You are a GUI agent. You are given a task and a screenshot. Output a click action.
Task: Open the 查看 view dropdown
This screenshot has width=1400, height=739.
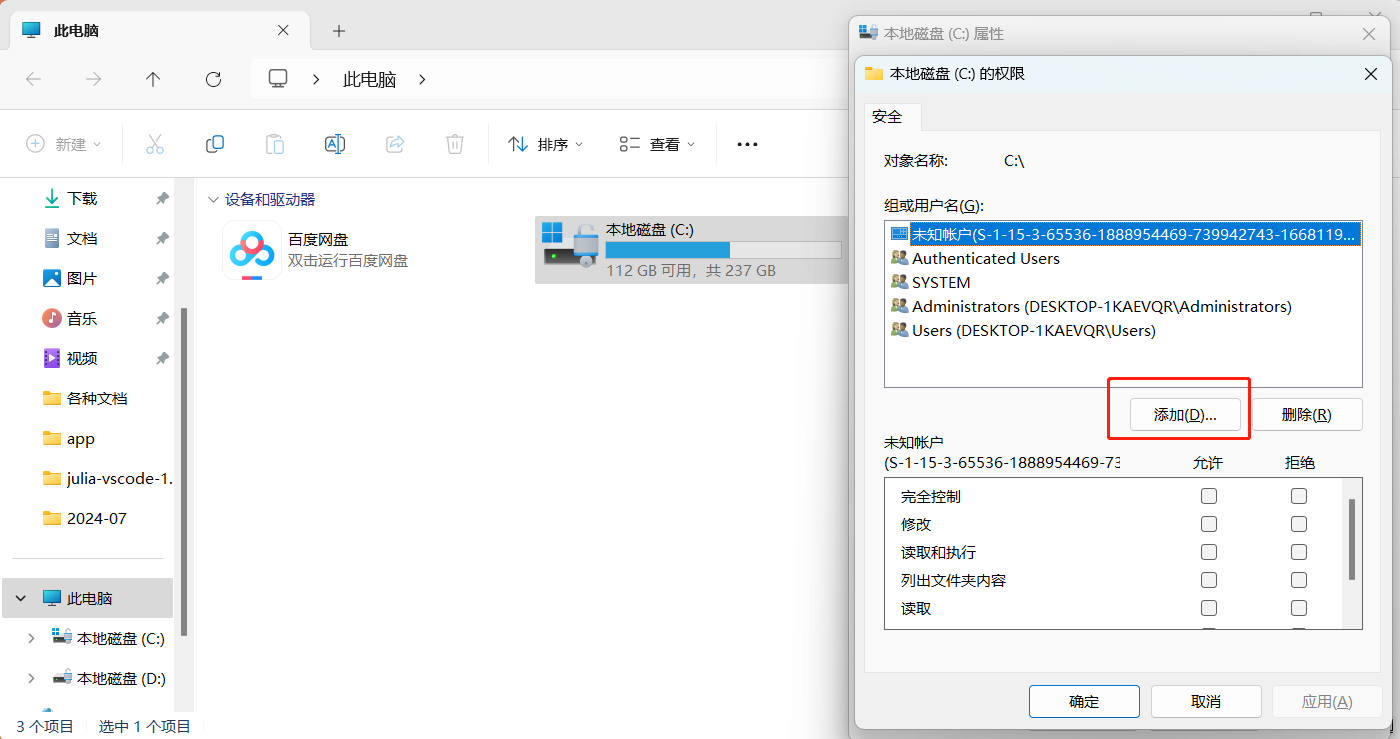tap(657, 144)
